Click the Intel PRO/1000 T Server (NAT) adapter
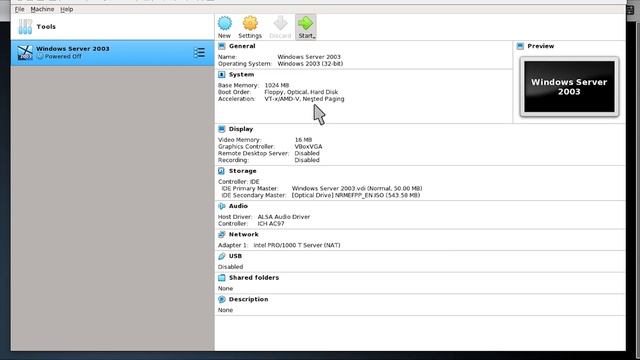Screen dimensions: 640x360 [297, 245]
